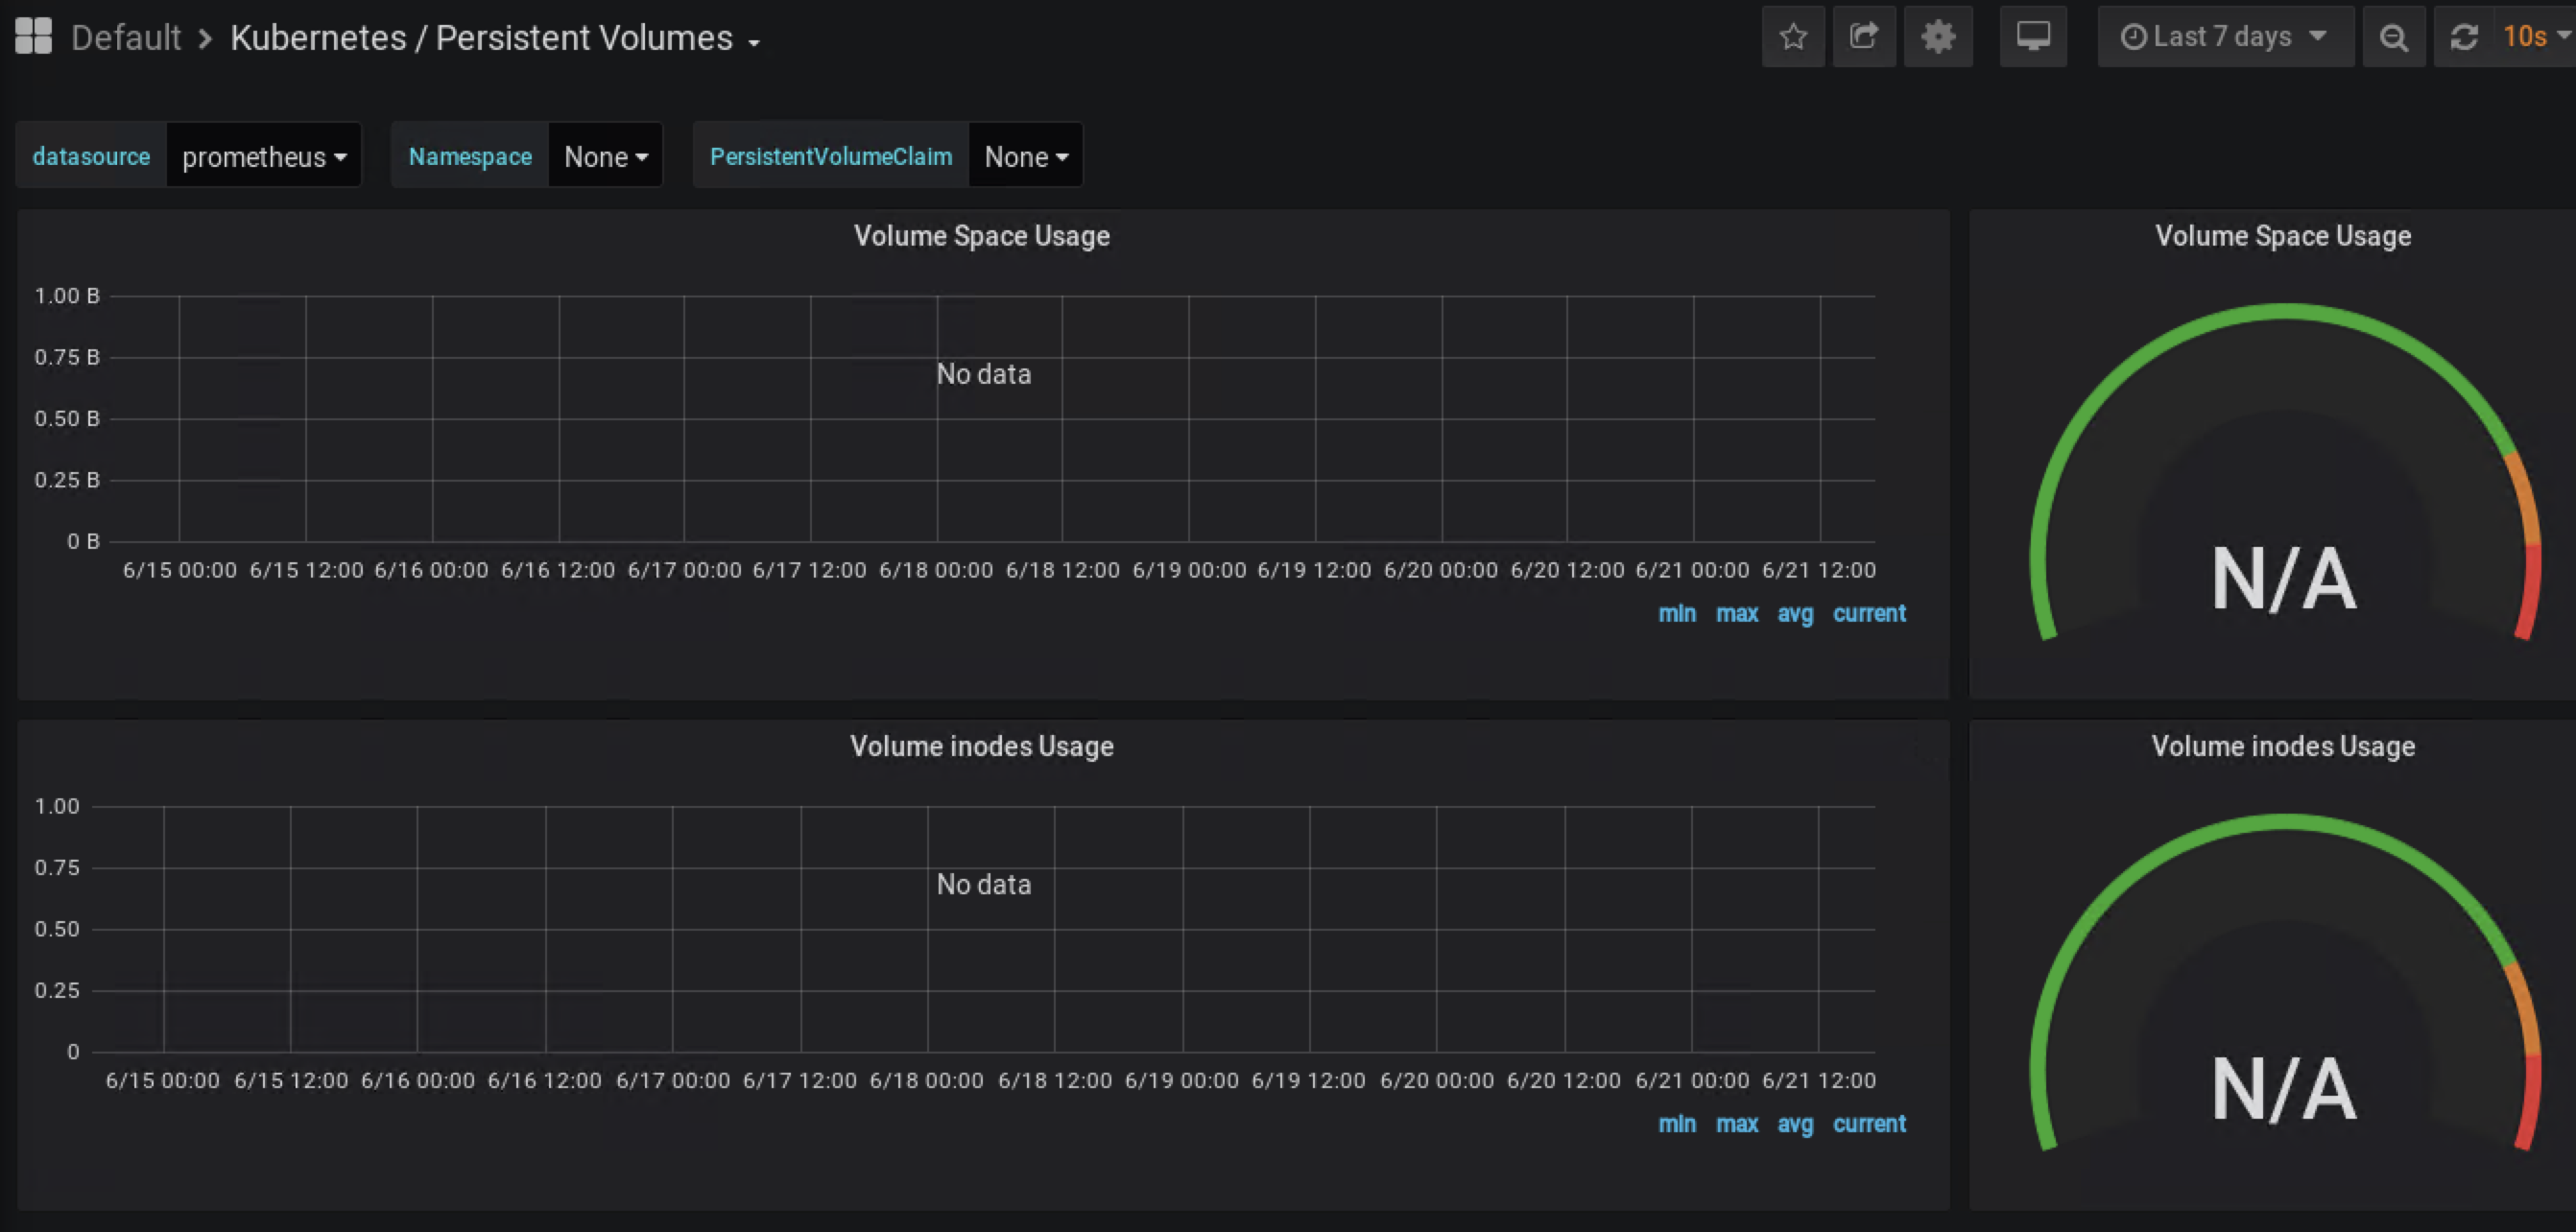Refresh the dashboard manually

2465,37
